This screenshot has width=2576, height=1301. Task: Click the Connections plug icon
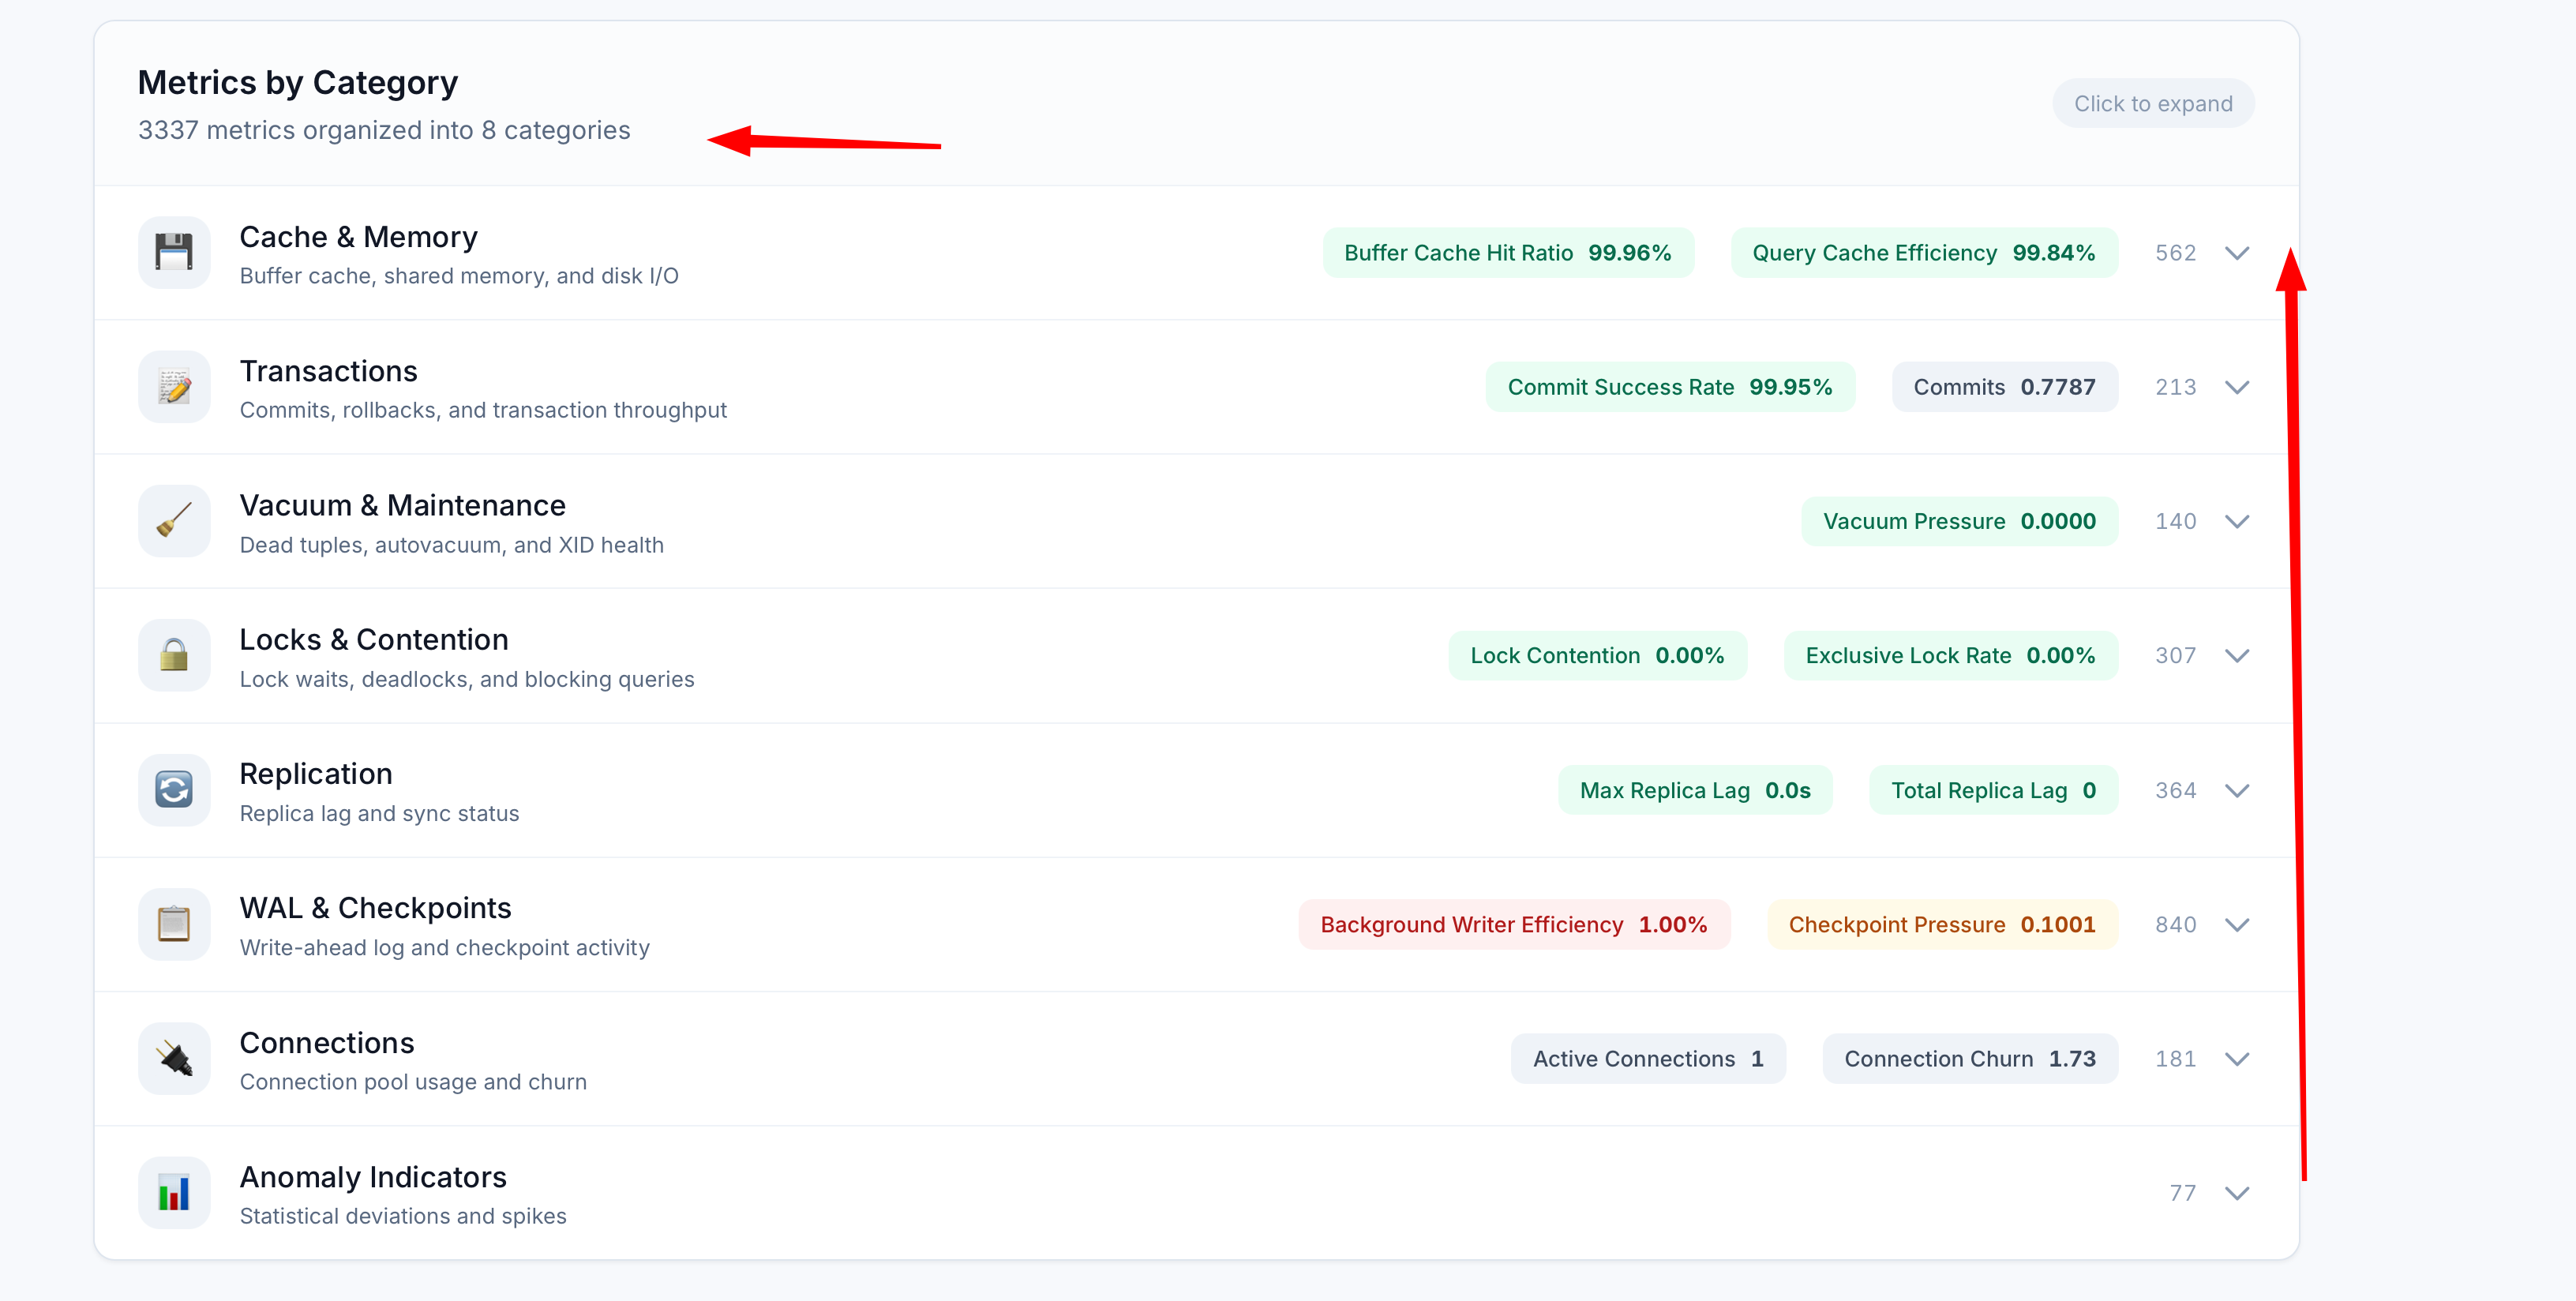[174, 1058]
